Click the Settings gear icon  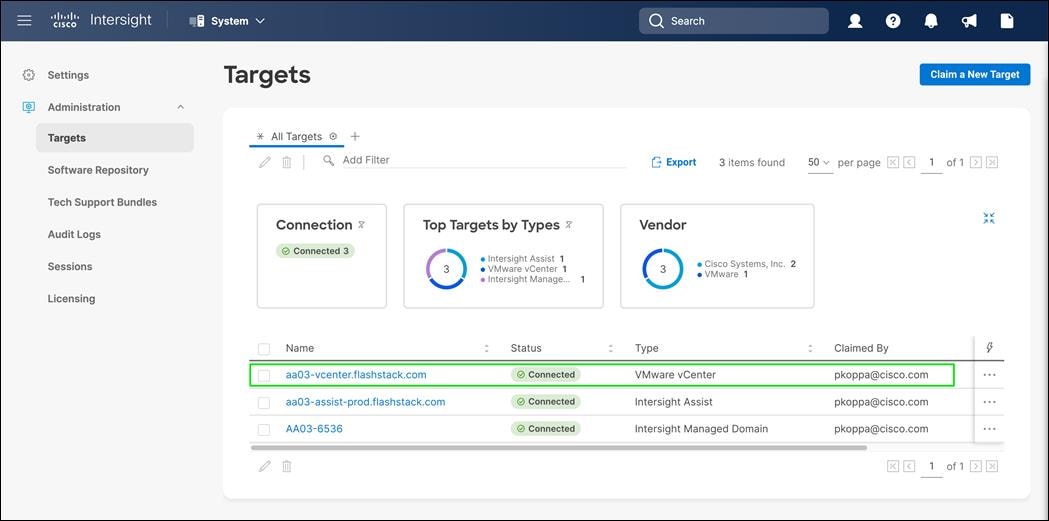tap(28, 75)
